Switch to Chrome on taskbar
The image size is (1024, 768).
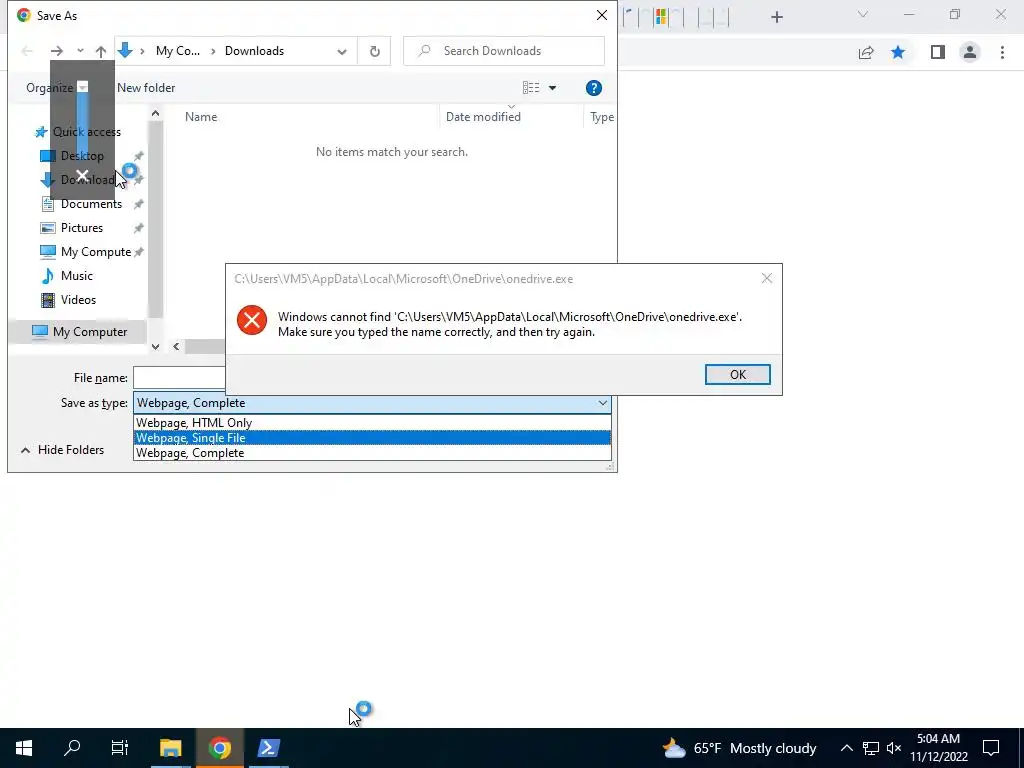tap(219, 748)
